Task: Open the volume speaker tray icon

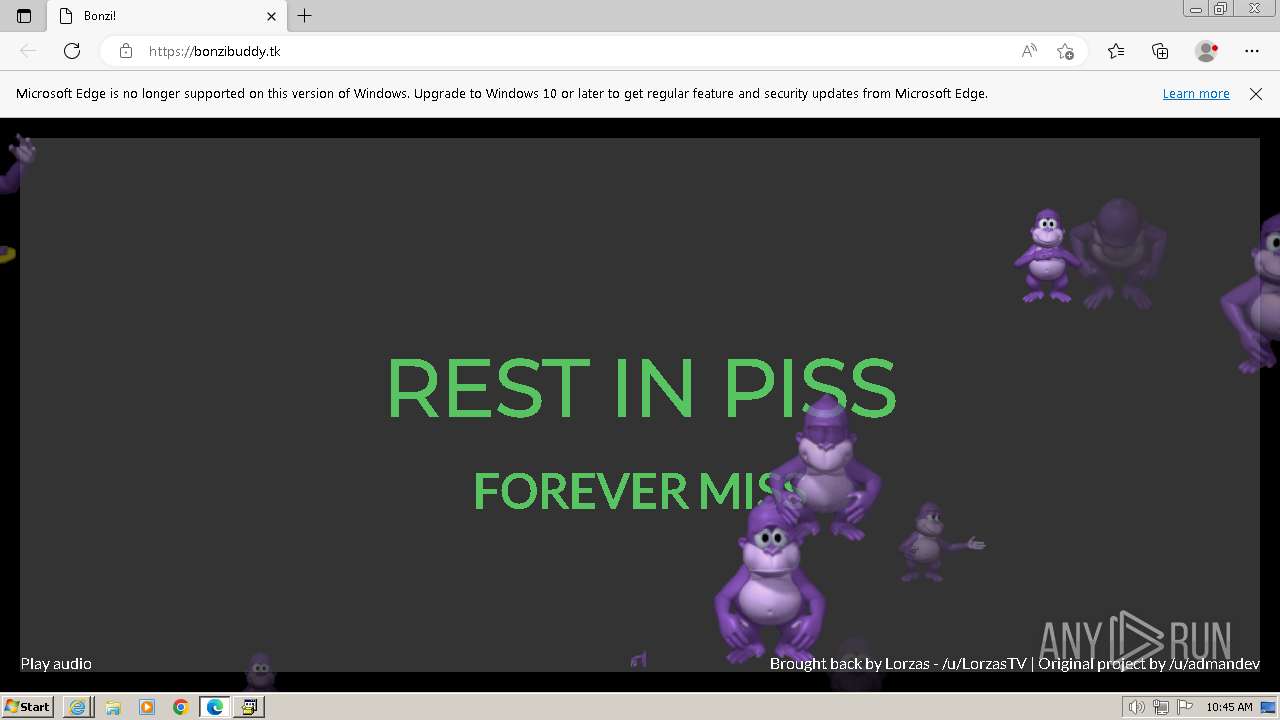Action: [x=1137, y=707]
